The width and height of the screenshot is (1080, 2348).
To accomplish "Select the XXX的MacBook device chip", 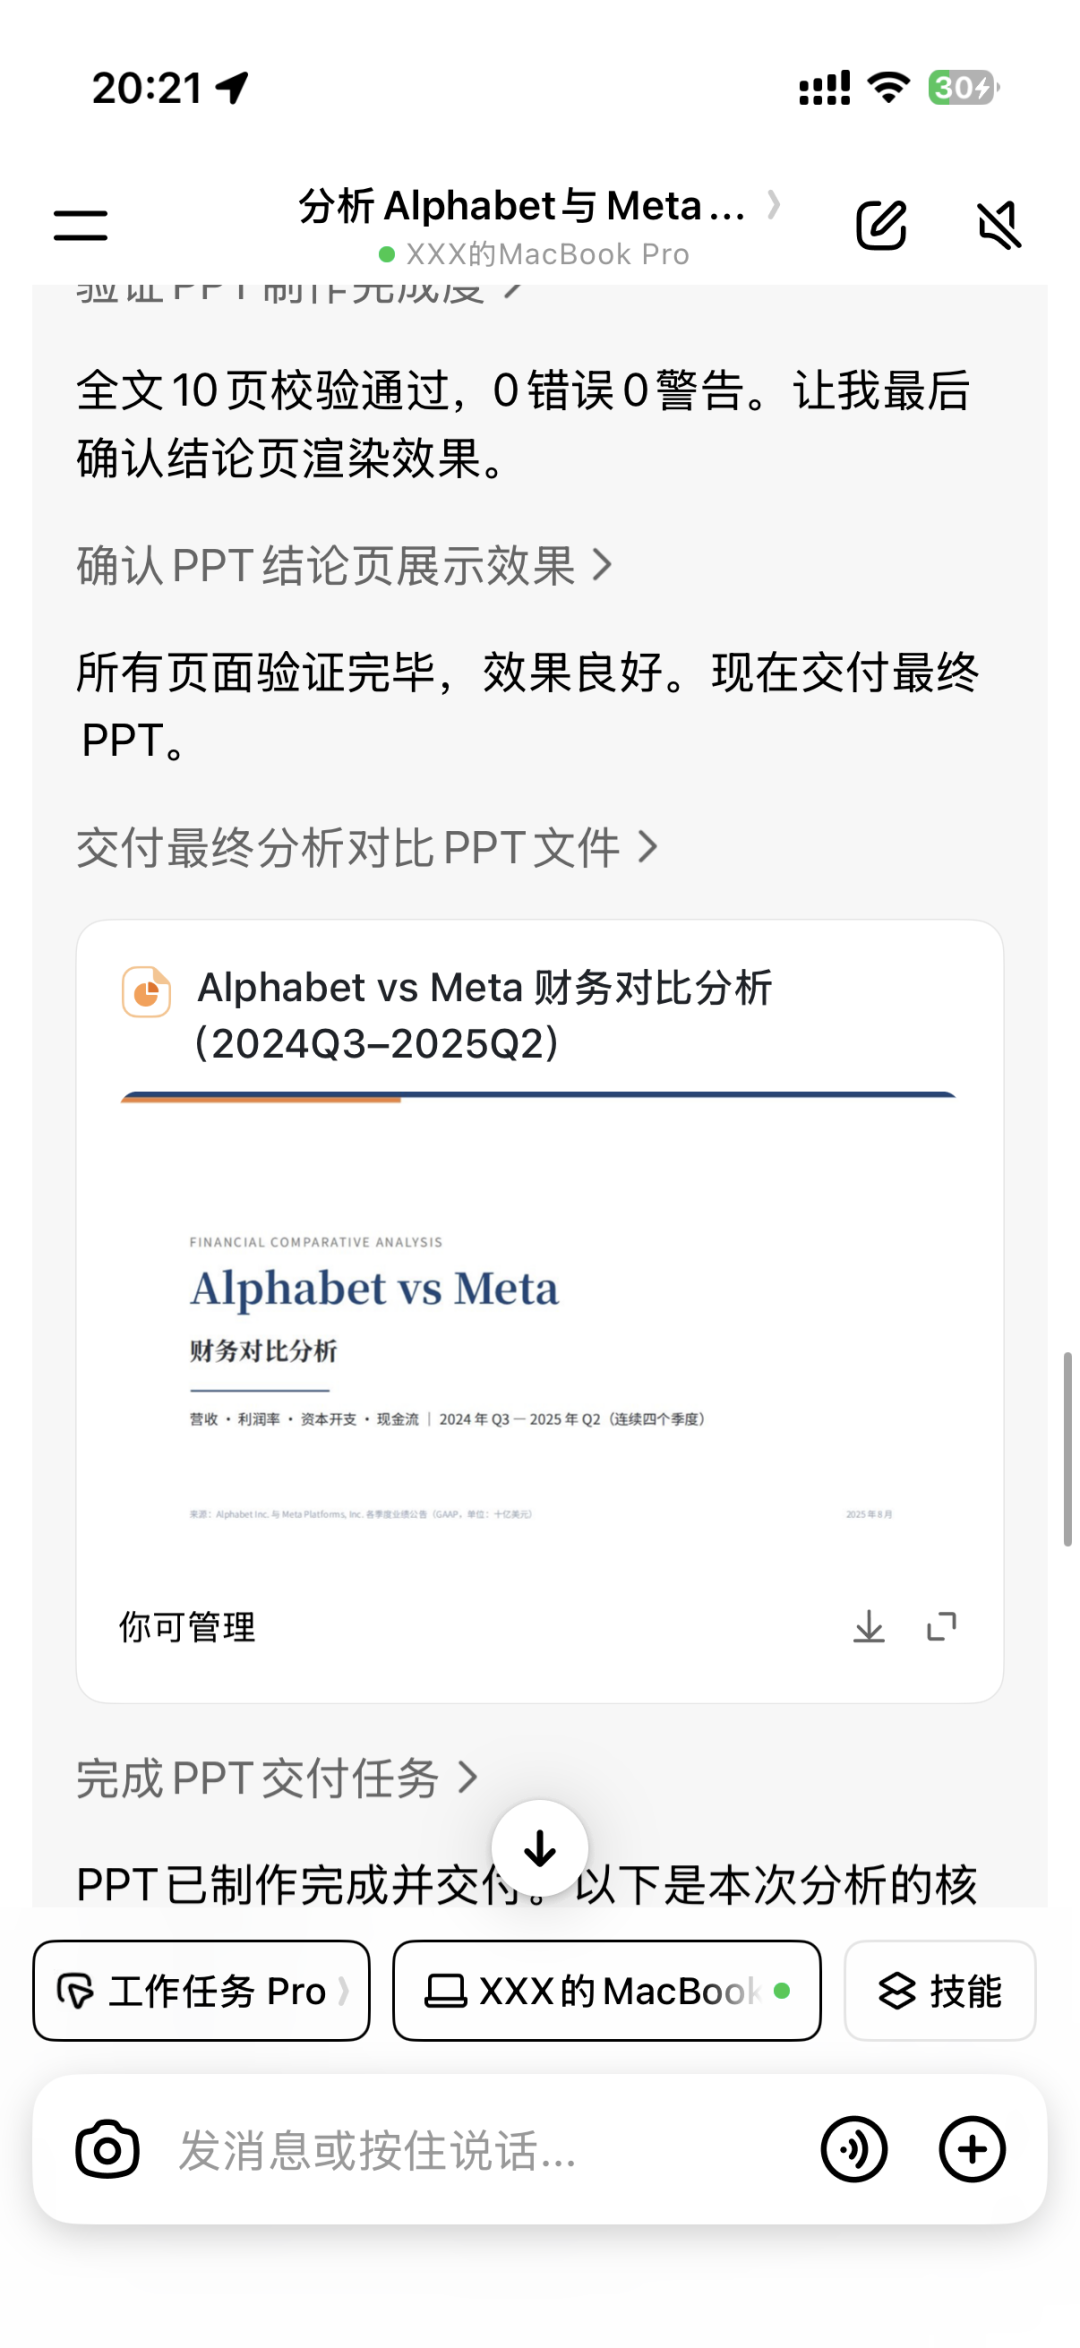I will pos(607,1990).
